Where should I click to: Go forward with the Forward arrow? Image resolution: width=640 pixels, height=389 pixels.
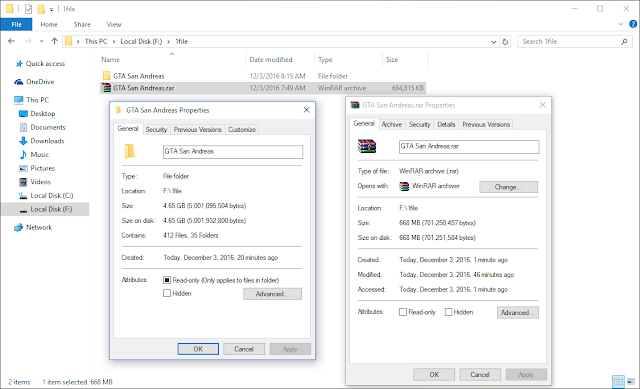[28, 41]
